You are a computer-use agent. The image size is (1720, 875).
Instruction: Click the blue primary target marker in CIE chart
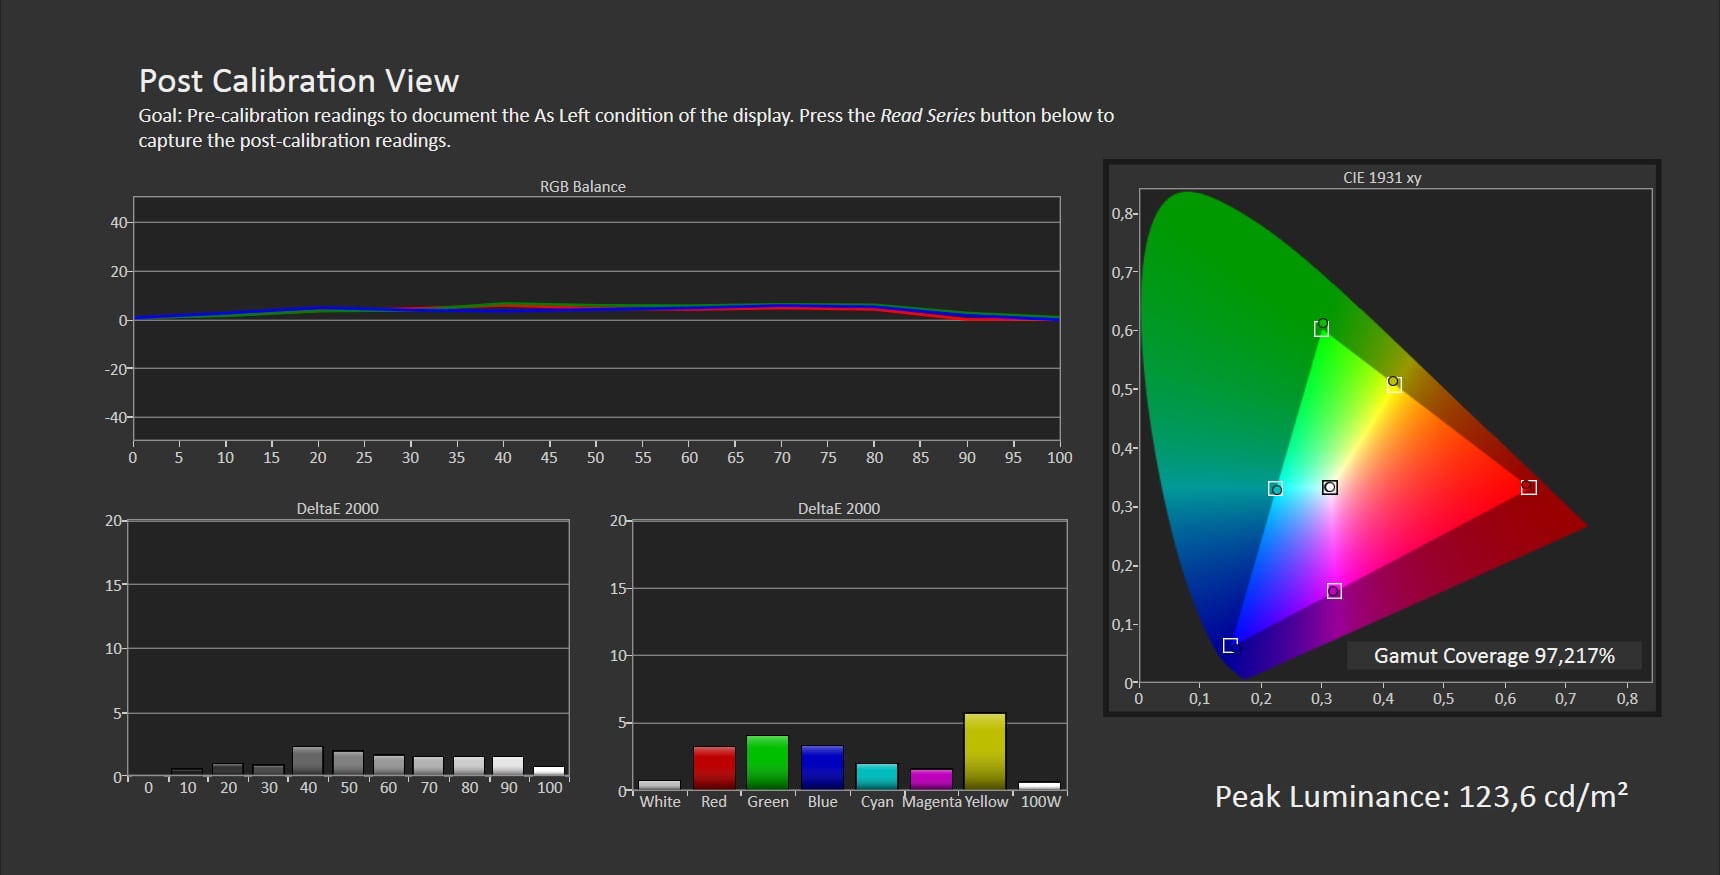tap(1230, 645)
